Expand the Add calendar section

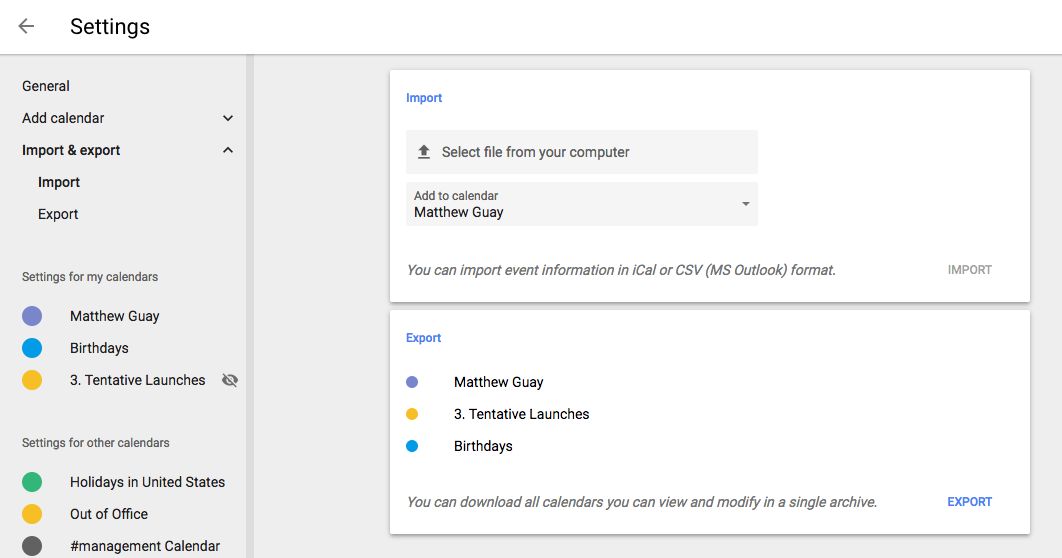point(228,118)
